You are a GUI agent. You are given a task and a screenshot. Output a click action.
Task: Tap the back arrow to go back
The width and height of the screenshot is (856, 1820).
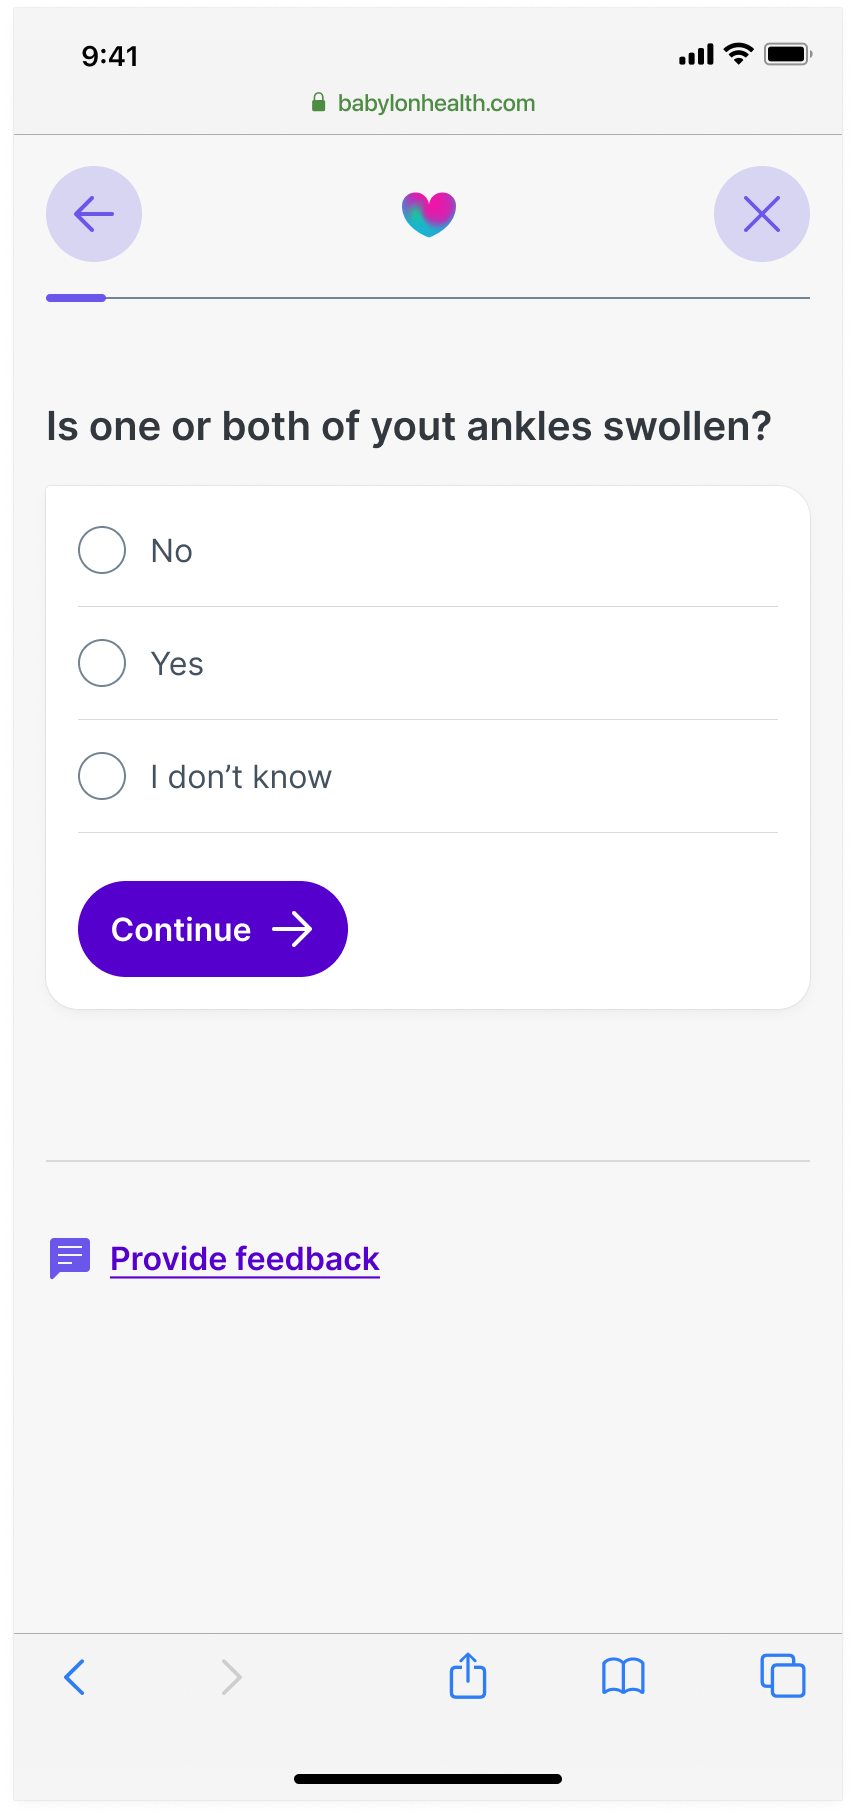(93, 214)
